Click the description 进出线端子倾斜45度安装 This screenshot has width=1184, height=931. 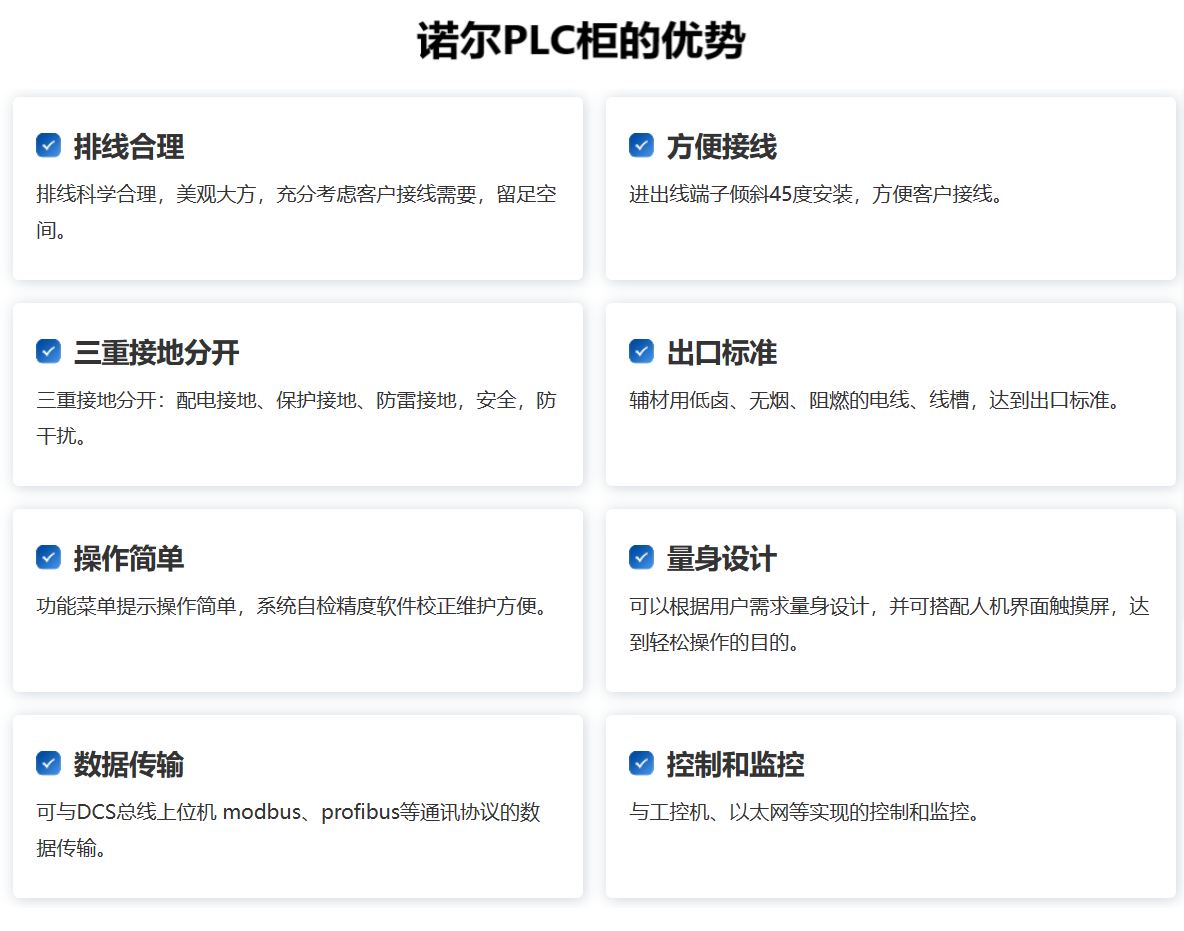pyautogui.click(x=818, y=195)
